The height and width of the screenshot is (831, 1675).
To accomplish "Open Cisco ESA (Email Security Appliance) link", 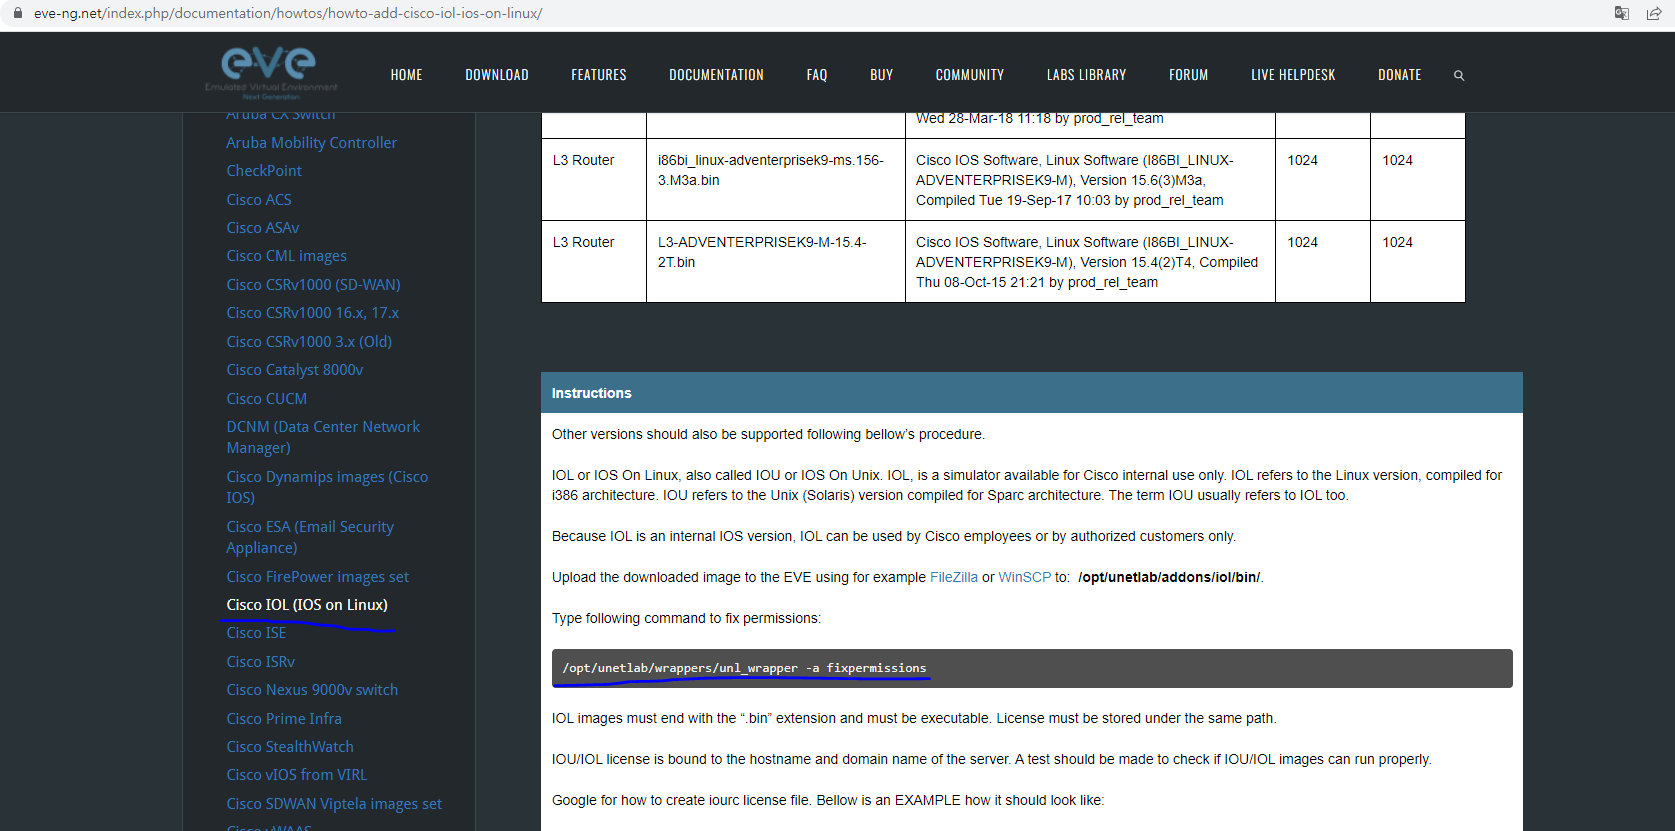I will (x=310, y=537).
